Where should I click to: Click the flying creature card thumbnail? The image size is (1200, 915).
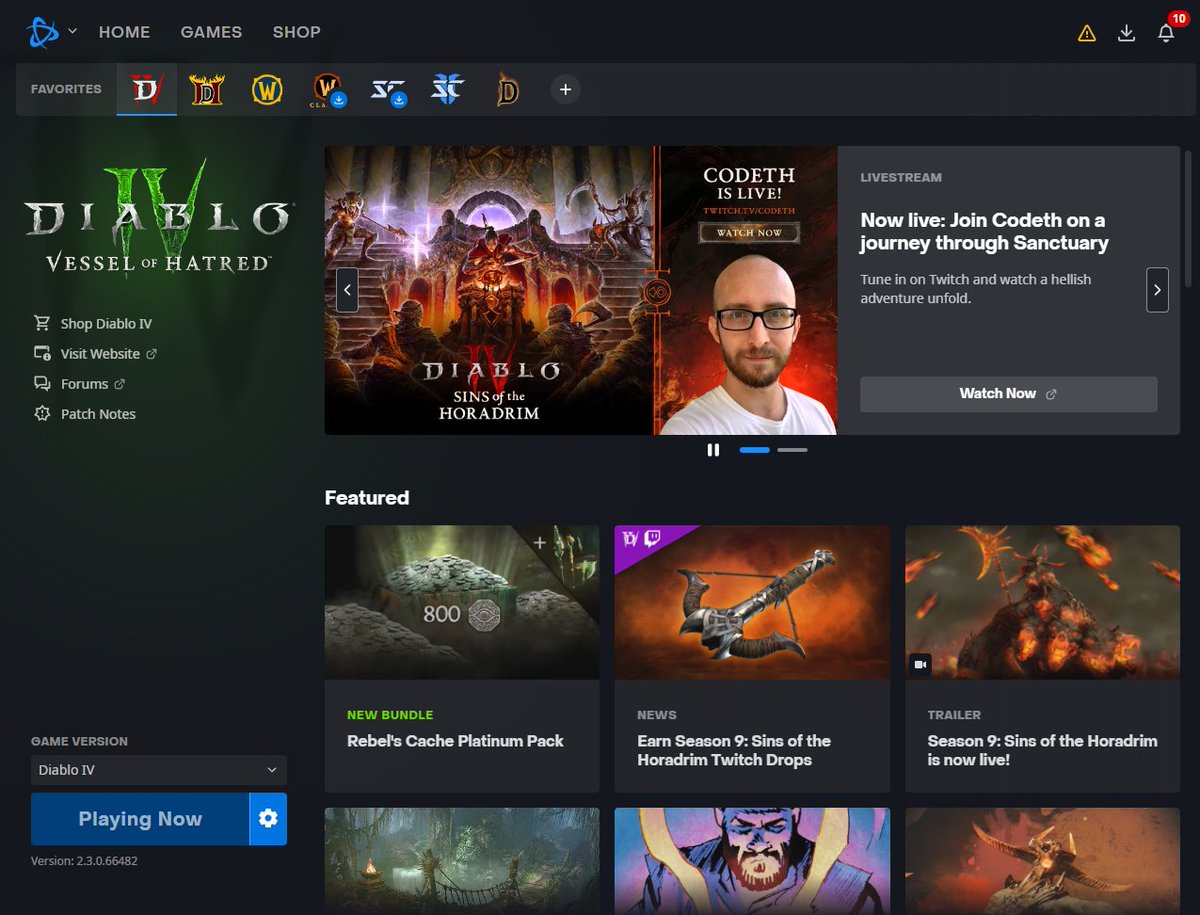[x=1042, y=861]
